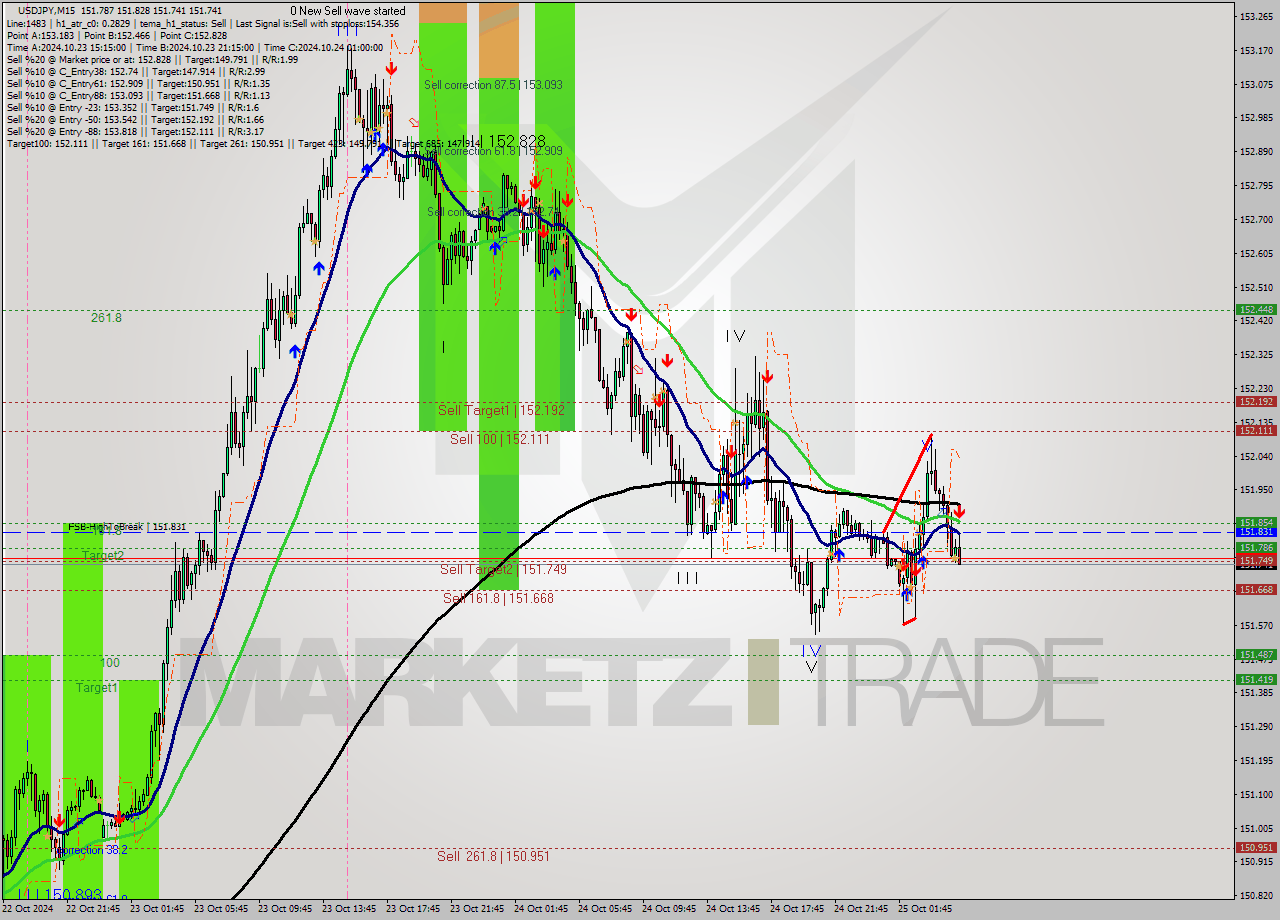Viewport: 1280px width, 920px height.
Task: Click the green 151.419 price tag
Action: 1256,680
